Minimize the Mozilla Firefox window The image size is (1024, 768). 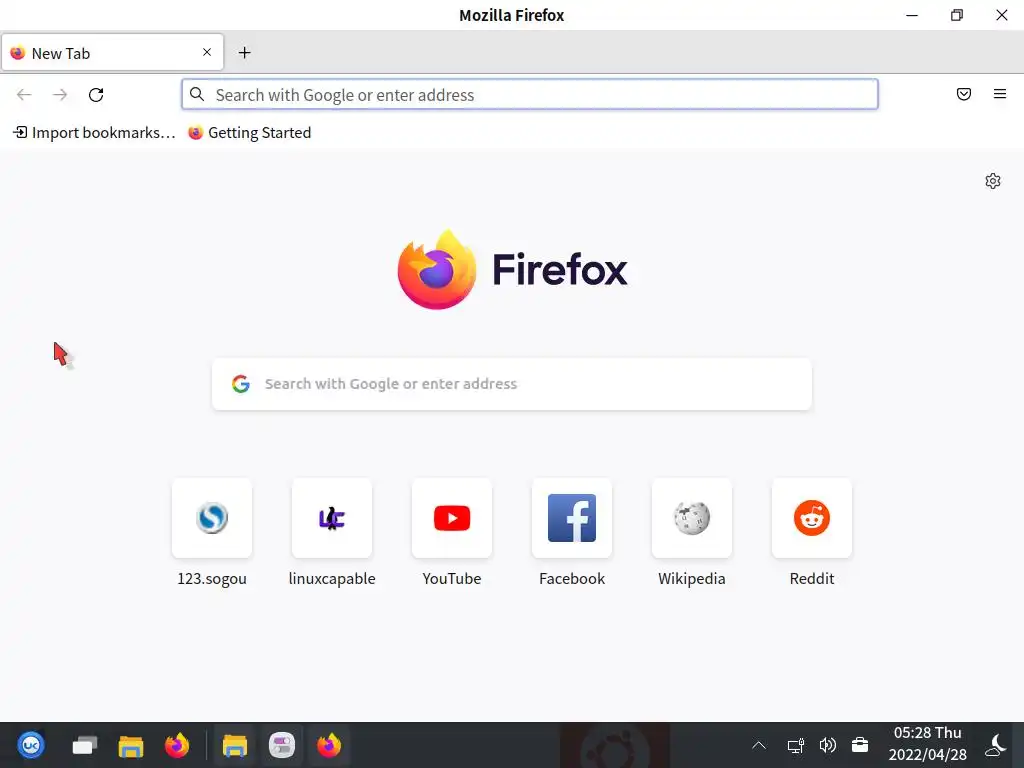coord(912,15)
